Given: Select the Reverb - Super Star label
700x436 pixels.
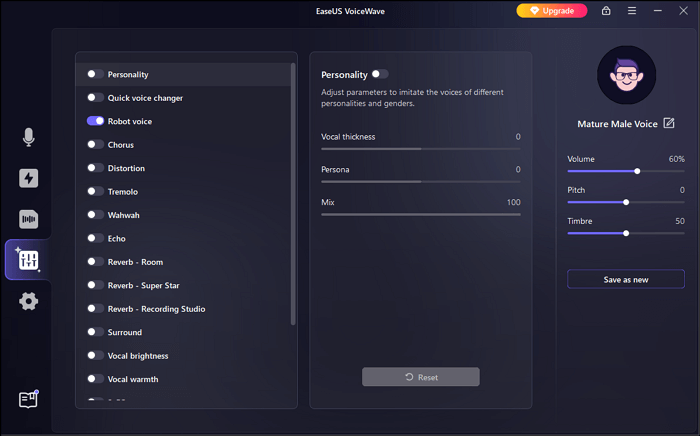Looking at the screenshot, I should (x=143, y=285).
